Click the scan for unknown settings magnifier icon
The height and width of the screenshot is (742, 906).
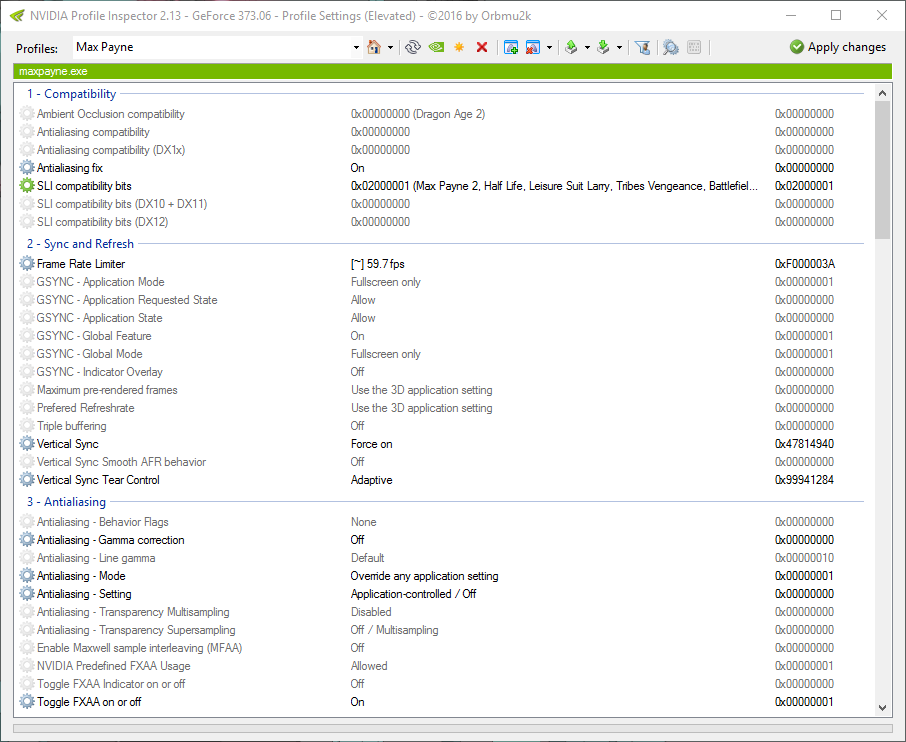pyautogui.click(x=670, y=47)
